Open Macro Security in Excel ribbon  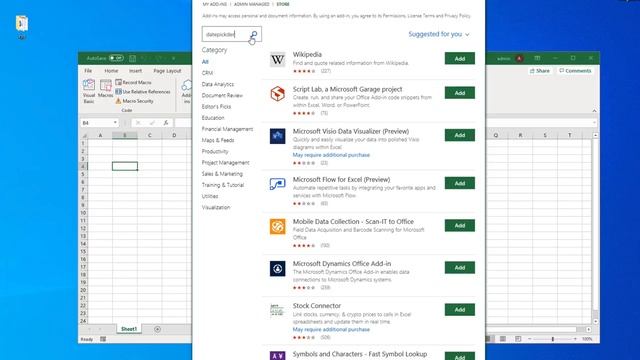click(134, 101)
